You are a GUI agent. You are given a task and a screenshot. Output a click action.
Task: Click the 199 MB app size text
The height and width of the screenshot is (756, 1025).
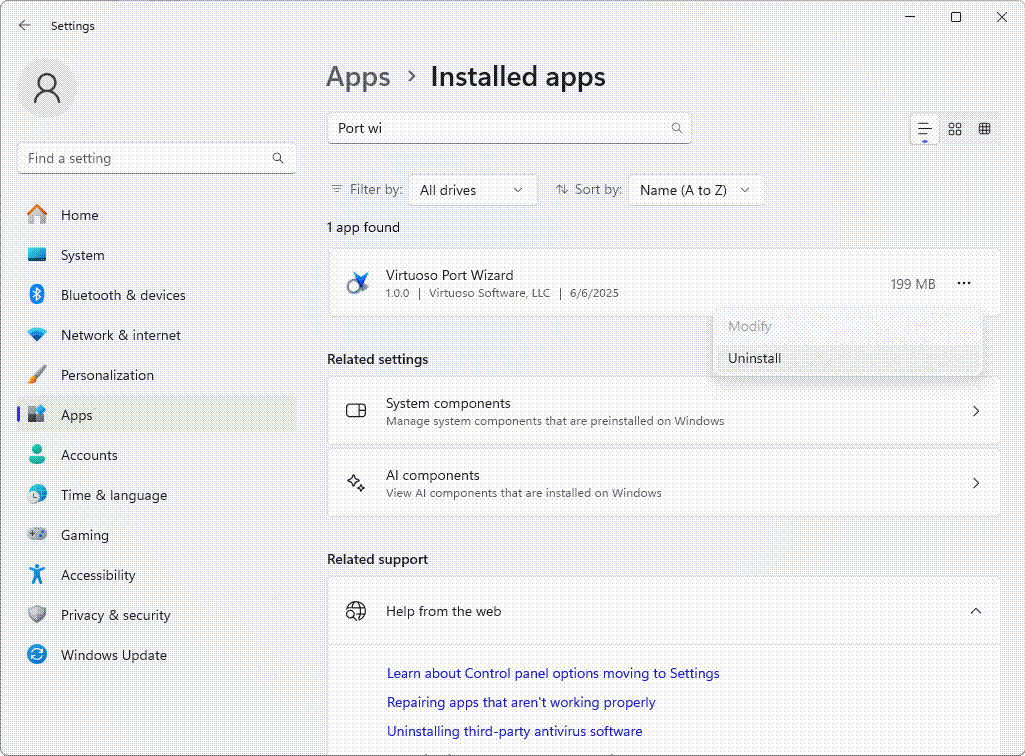point(913,284)
